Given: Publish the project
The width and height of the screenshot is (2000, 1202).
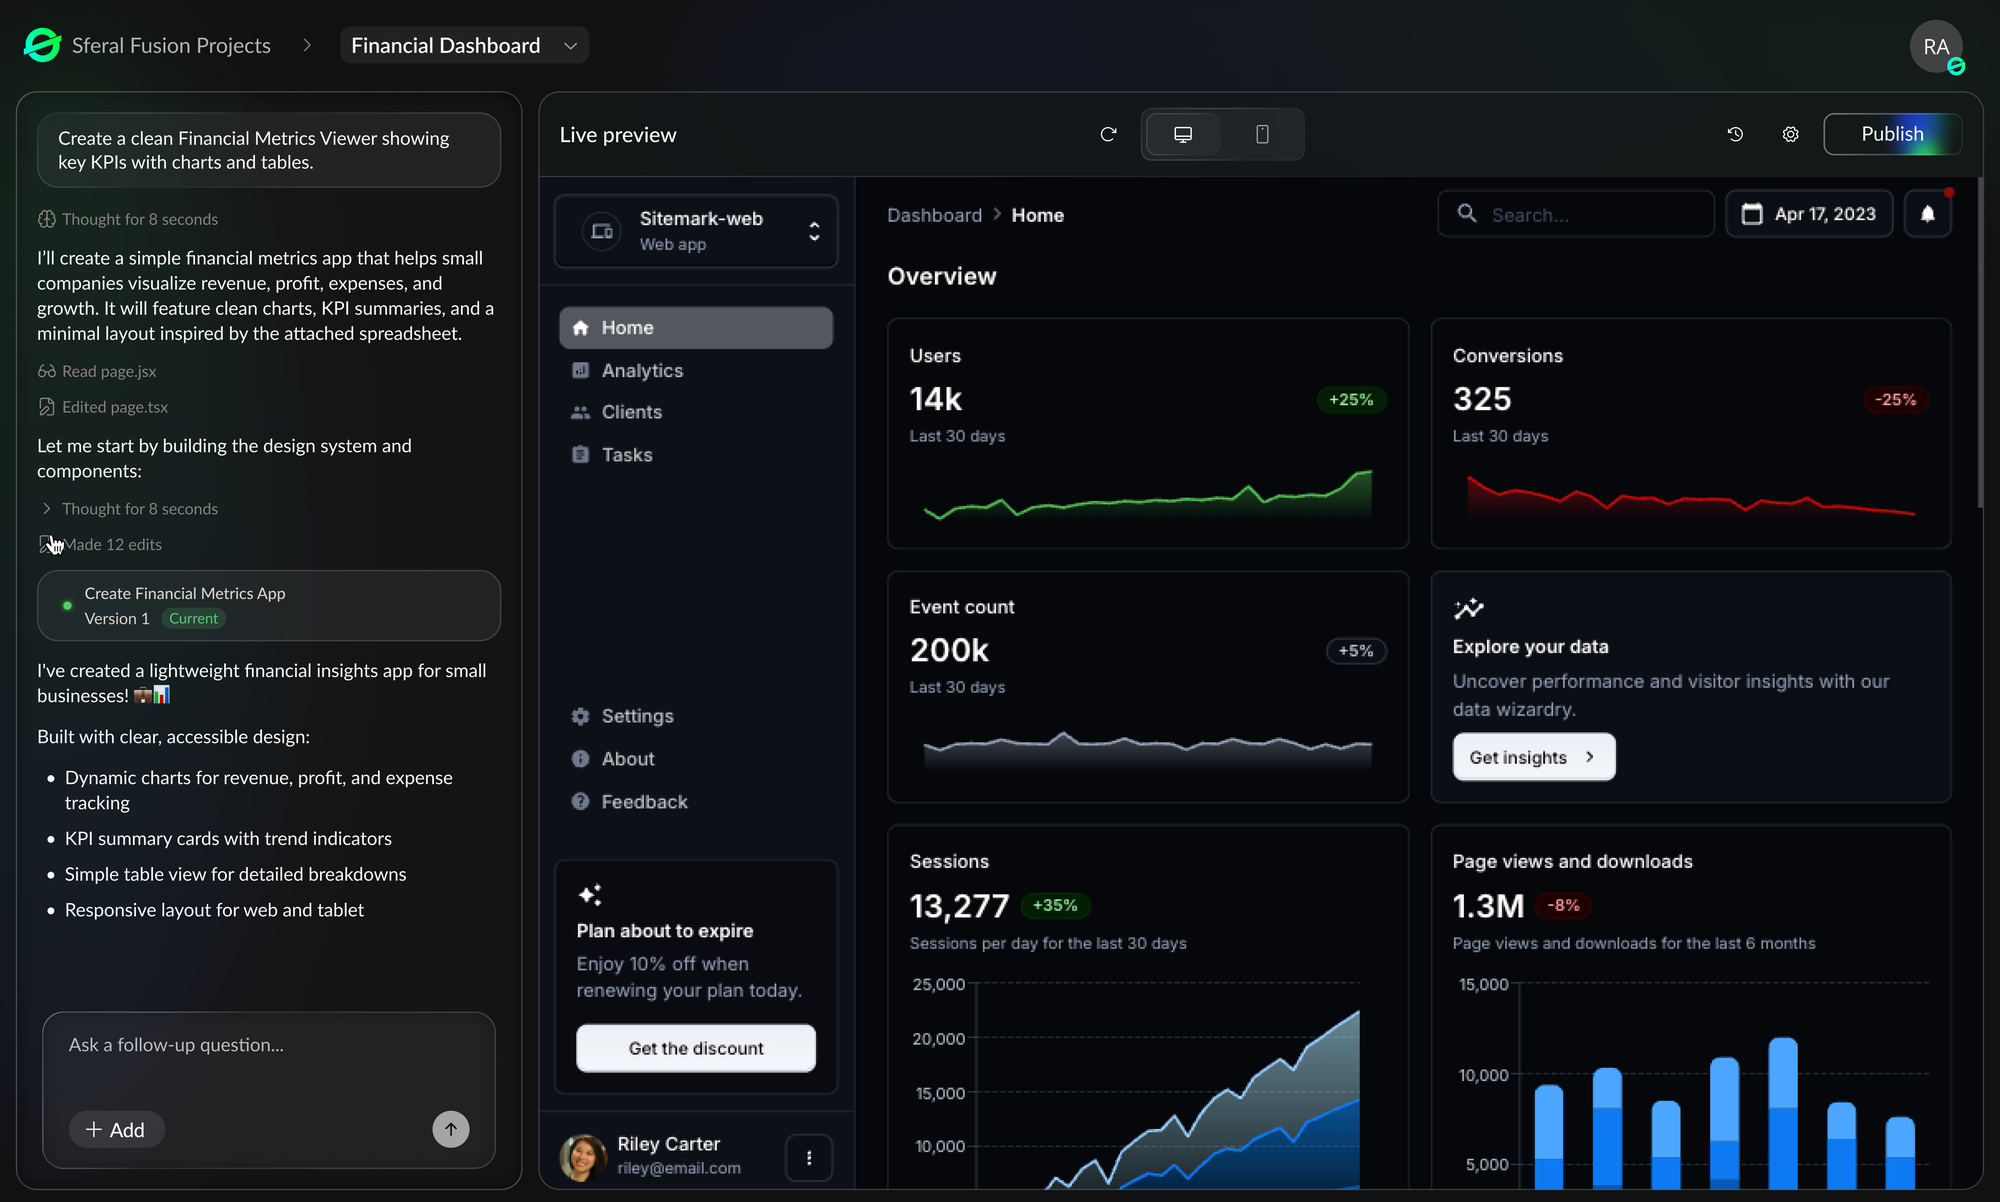Looking at the screenshot, I should (1892, 134).
